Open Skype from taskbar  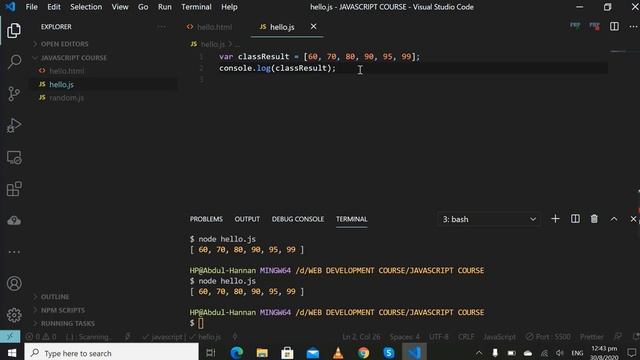coord(389,353)
